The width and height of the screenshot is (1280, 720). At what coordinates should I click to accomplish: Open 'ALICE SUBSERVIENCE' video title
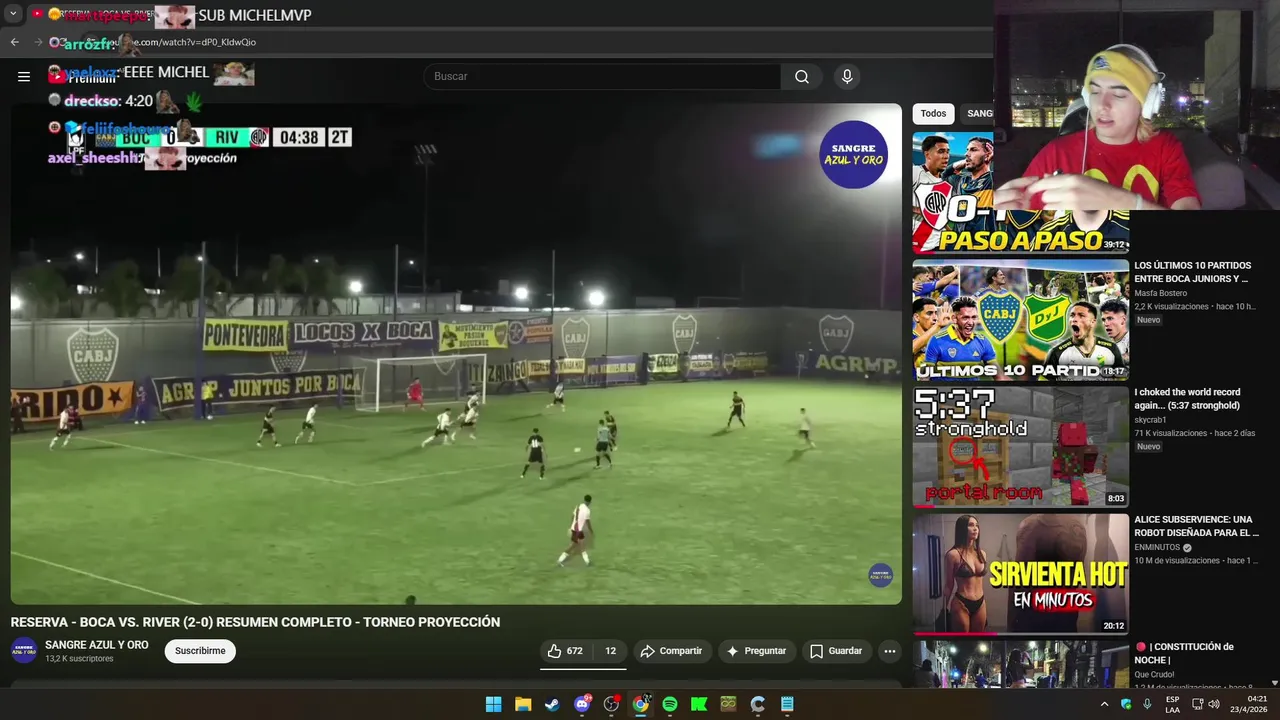click(1196, 526)
